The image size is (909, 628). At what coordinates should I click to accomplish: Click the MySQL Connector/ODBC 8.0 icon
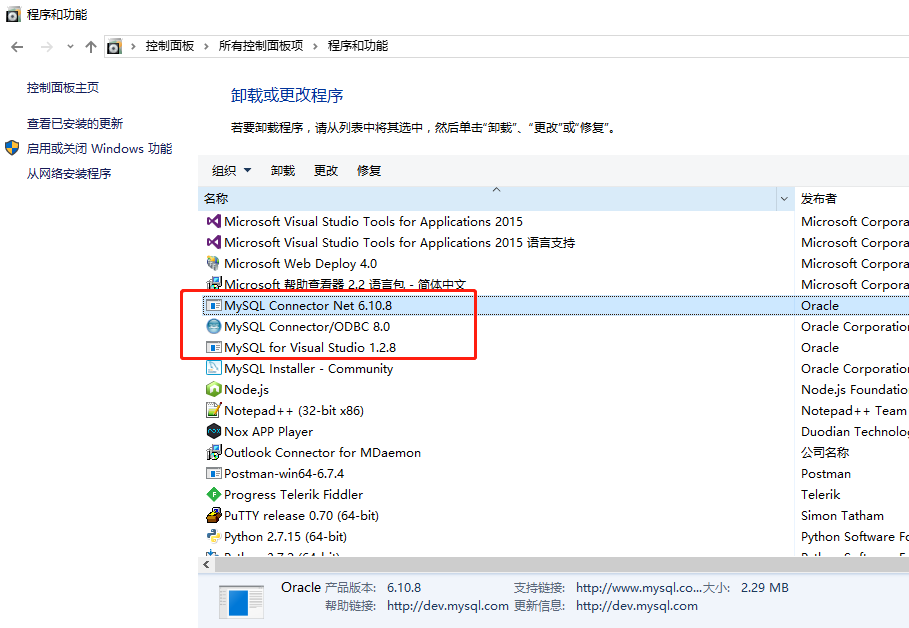point(214,326)
